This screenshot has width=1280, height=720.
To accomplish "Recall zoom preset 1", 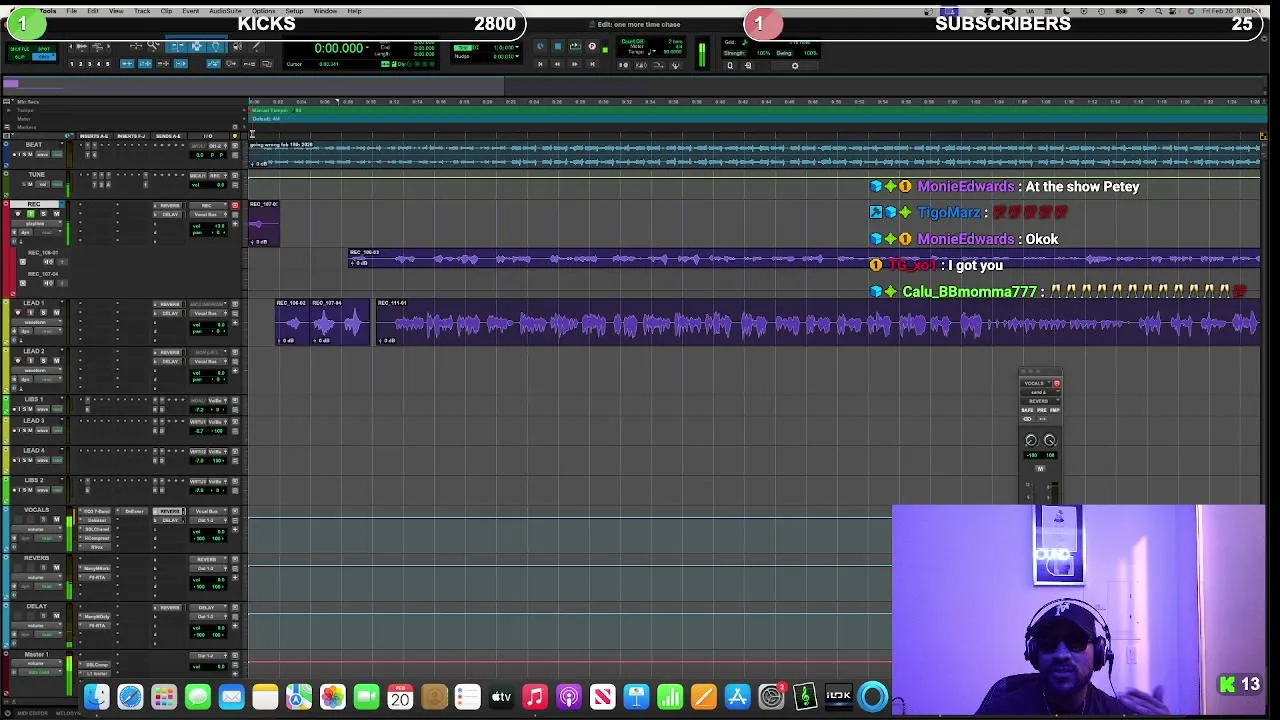I will click(72, 64).
